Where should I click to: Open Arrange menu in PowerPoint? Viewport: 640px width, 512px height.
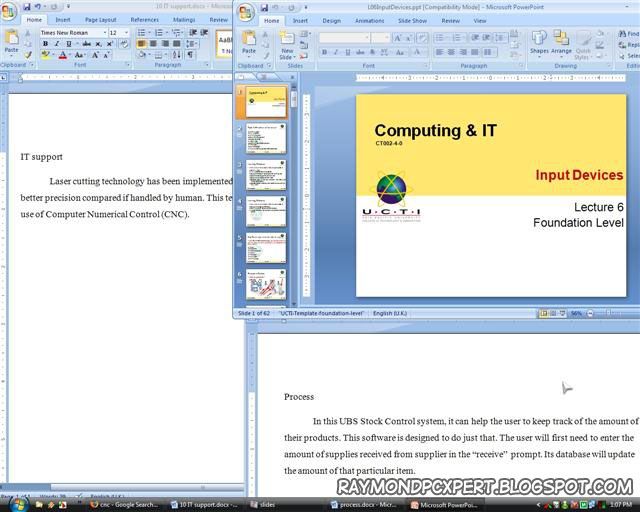point(561,44)
